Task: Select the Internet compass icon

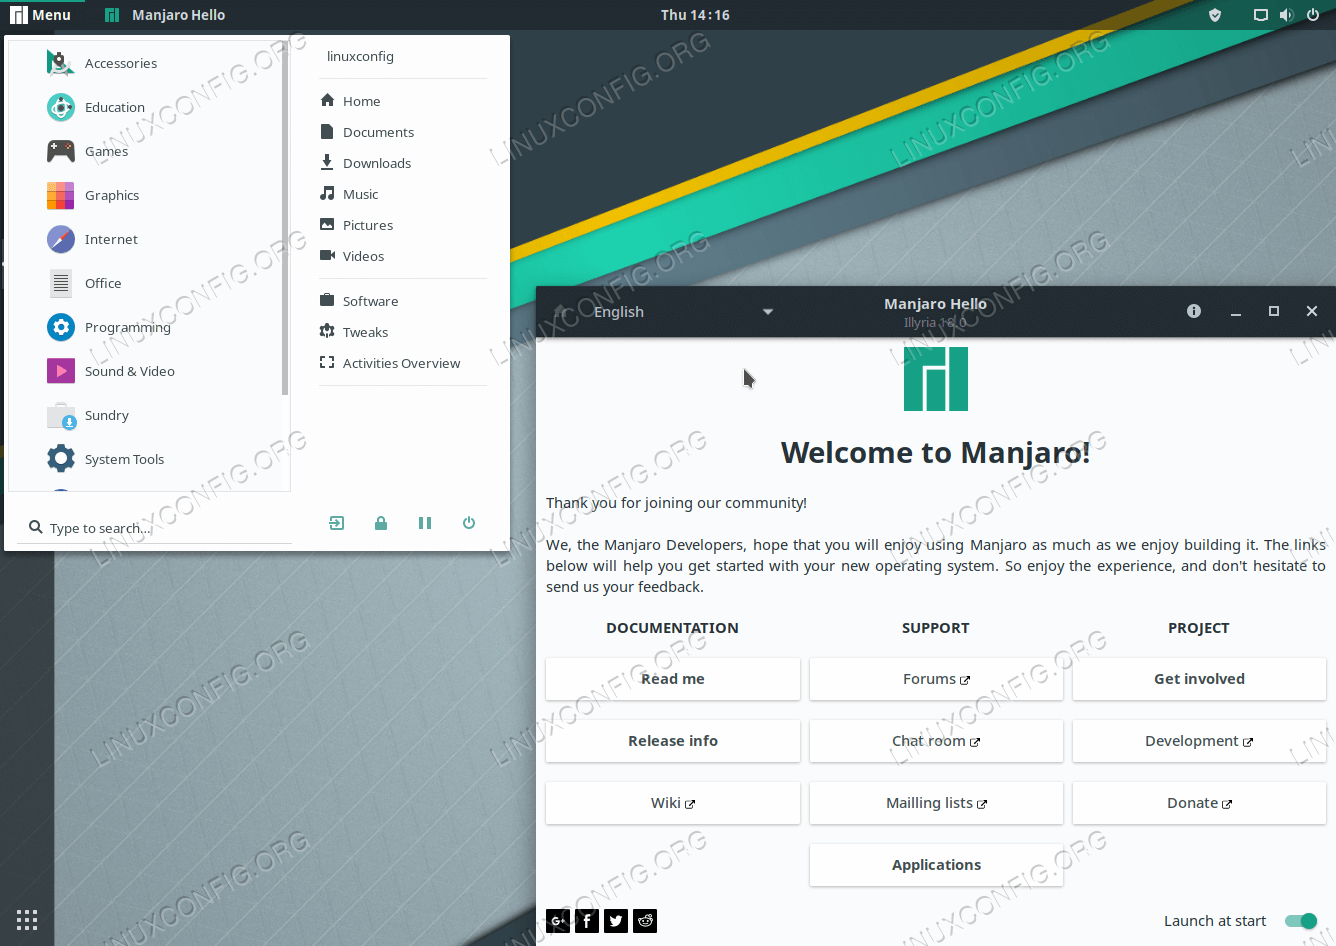Action: tap(60, 239)
